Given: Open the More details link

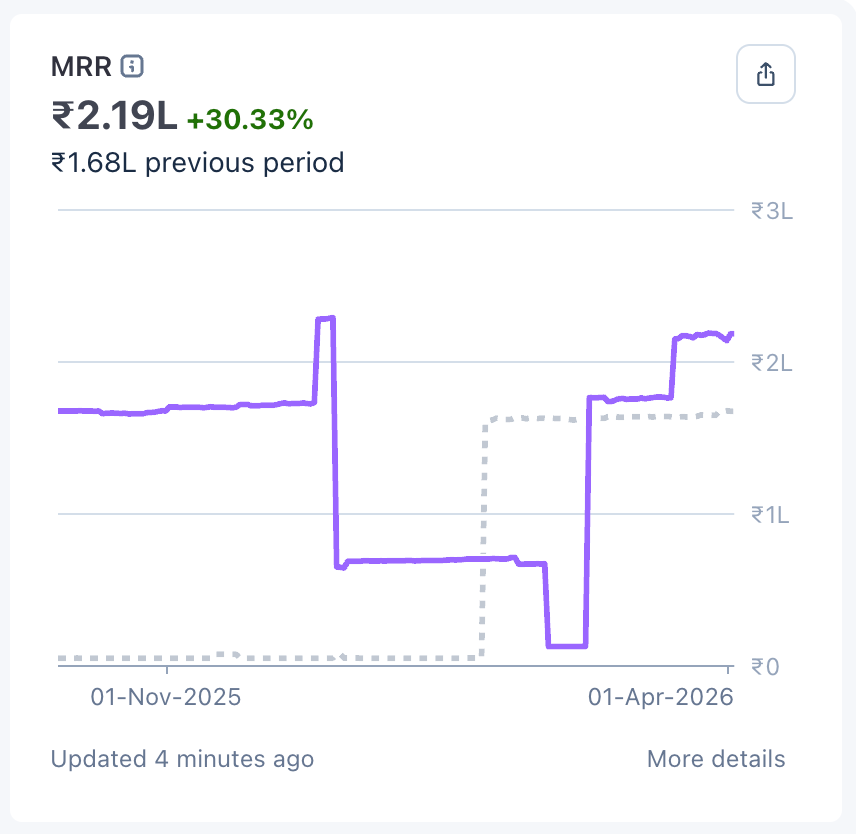Looking at the screenshot, I should pyautogui.click(x=716, y=759).
